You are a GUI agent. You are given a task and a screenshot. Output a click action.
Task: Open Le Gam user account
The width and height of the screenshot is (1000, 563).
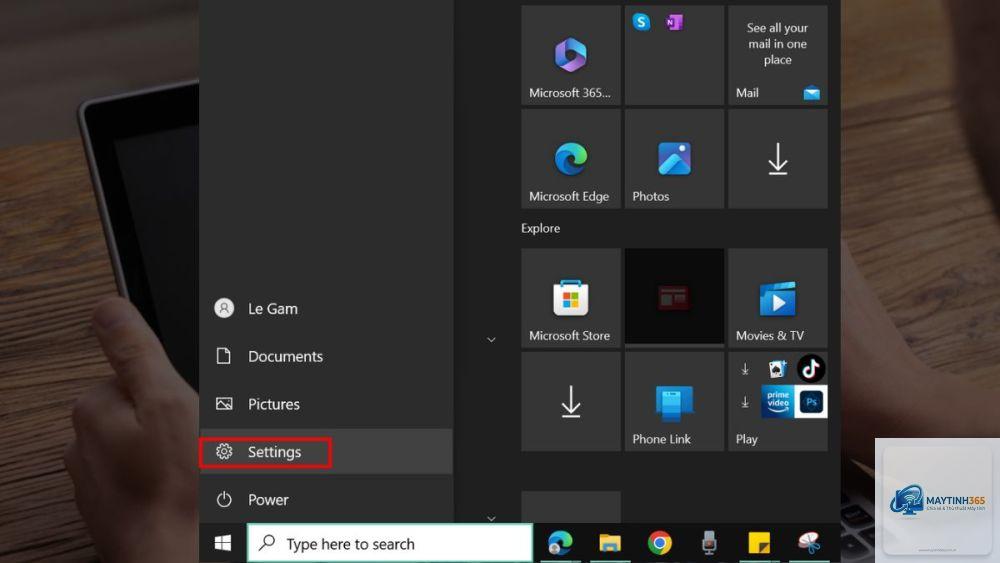[x=326, y=309]
